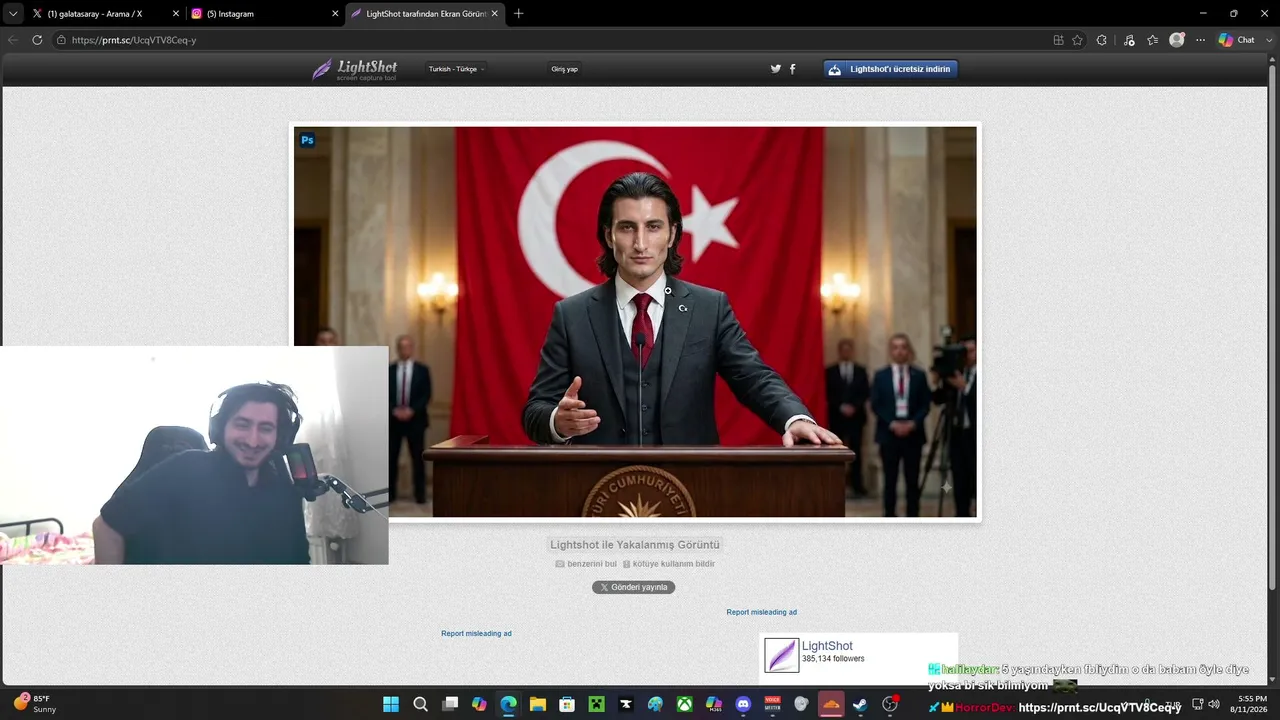This screenshot has width=1280, height=720.
Task: Add this page to favorites star
Action: point(1077,40)
